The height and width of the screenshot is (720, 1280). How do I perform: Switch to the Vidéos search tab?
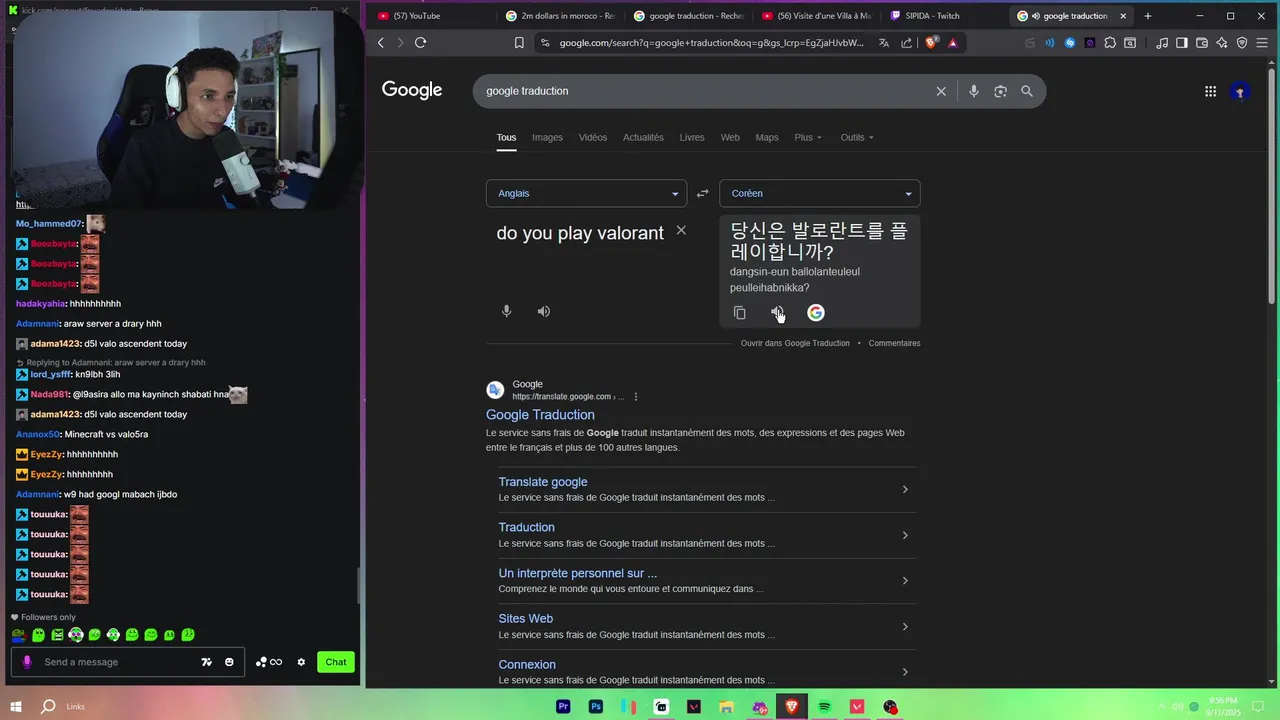[593, 137]
